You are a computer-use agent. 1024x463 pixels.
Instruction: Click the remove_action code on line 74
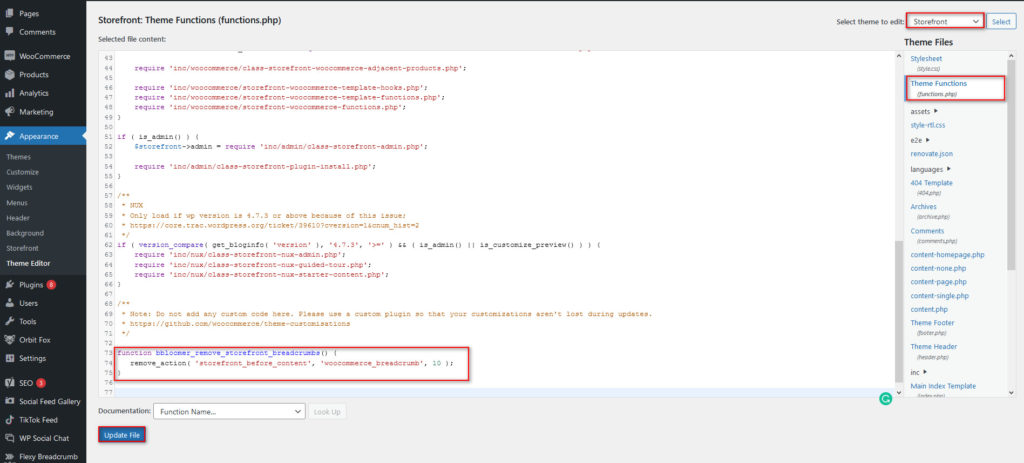click(291, 362)
